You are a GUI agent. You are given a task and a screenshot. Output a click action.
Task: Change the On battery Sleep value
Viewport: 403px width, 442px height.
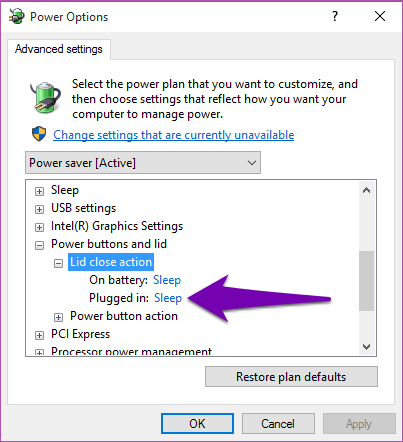167,280
